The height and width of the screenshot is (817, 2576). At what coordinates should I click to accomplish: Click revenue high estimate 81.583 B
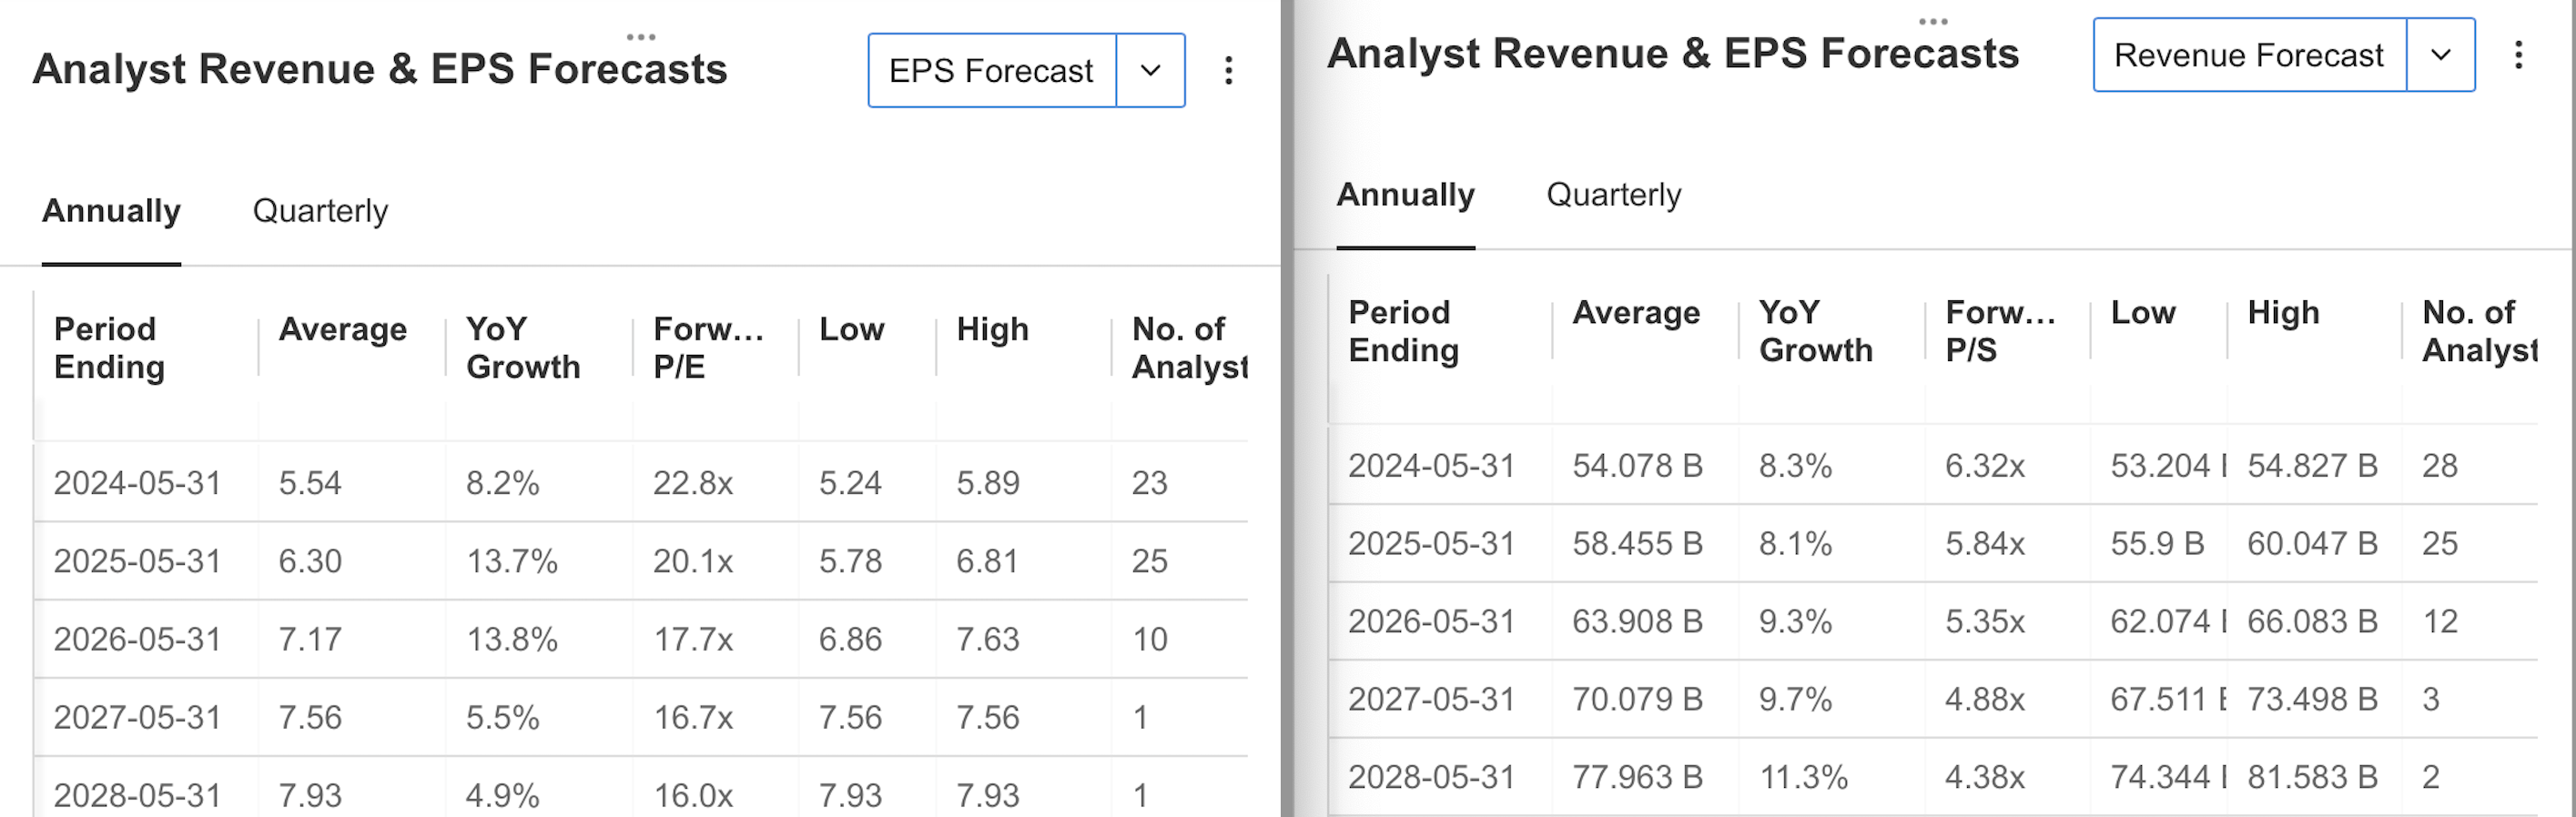click(2313, 777)
